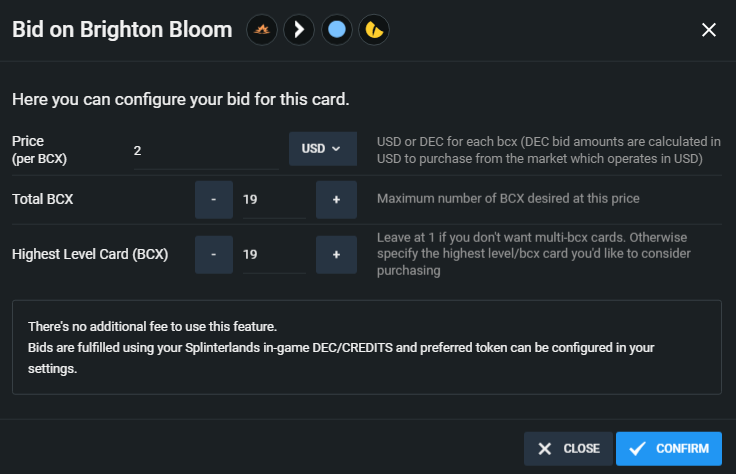The image size is (736, 474).
Task: Click into the Total BCX value field
Action: tap(274, 200)
